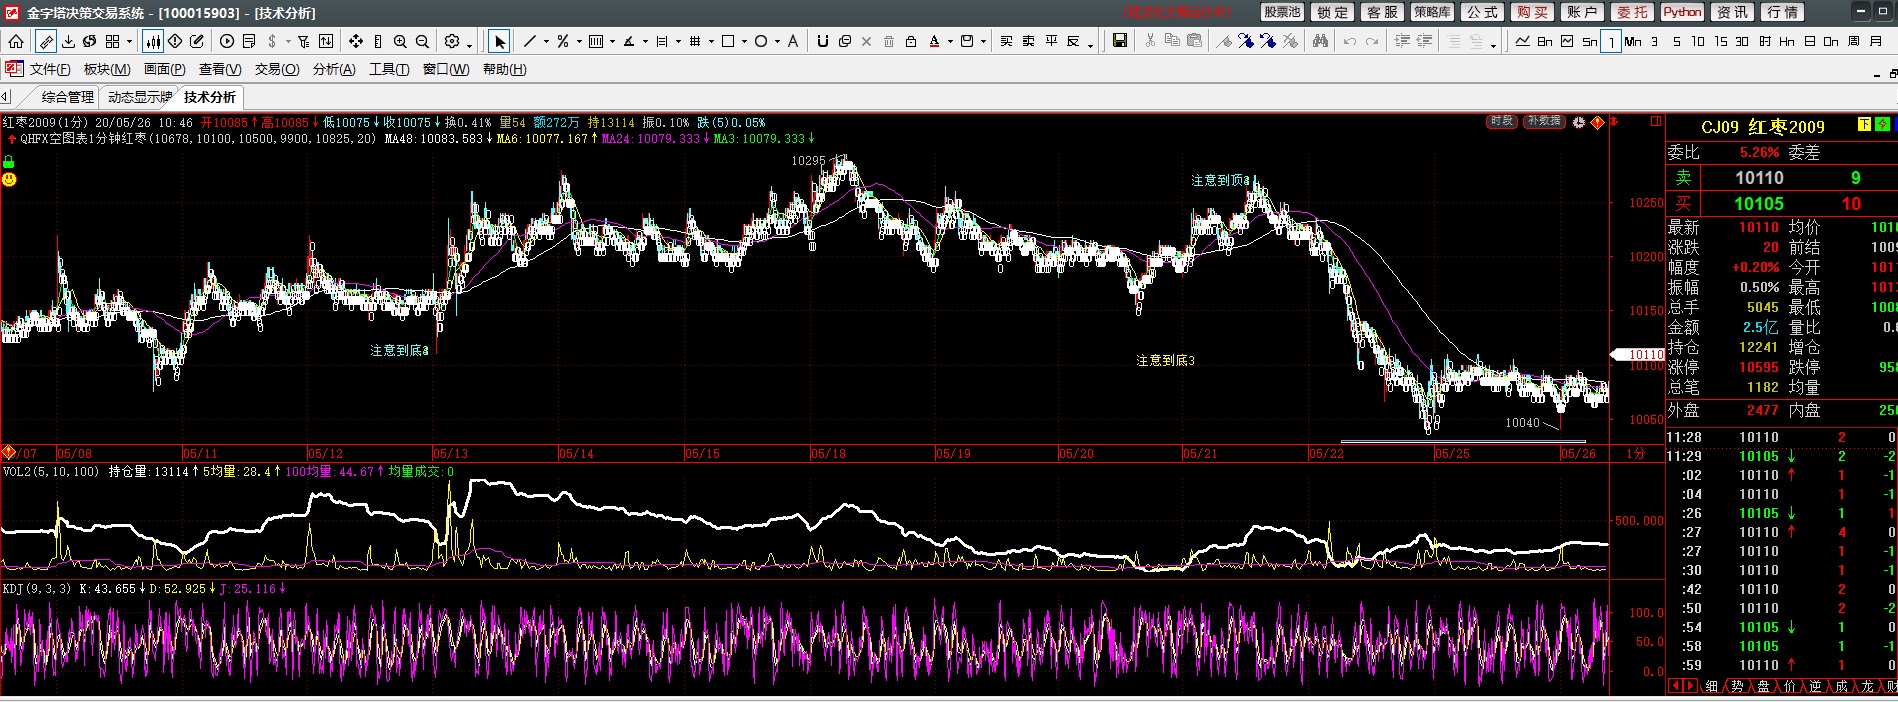Image resolution: width=1898 pixels, height=702 pixels.
Task: Expand the rectangle shape dropdown arrow
Action: (x=744, y=42)
